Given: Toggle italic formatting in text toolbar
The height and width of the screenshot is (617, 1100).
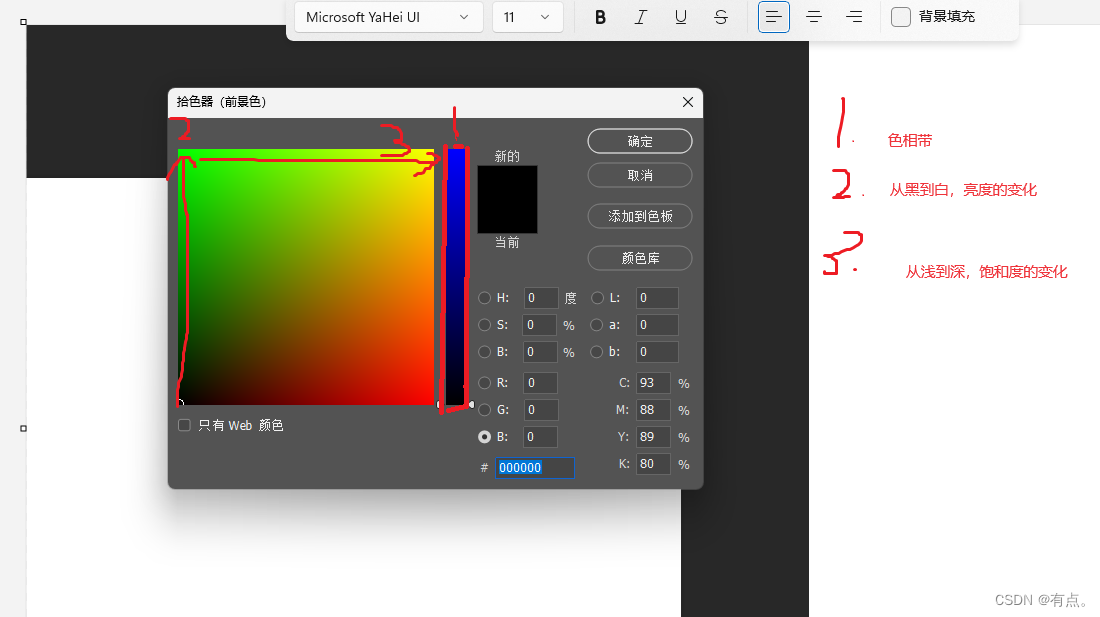Looking at the screenshot, I should click(x=640, y=17).
